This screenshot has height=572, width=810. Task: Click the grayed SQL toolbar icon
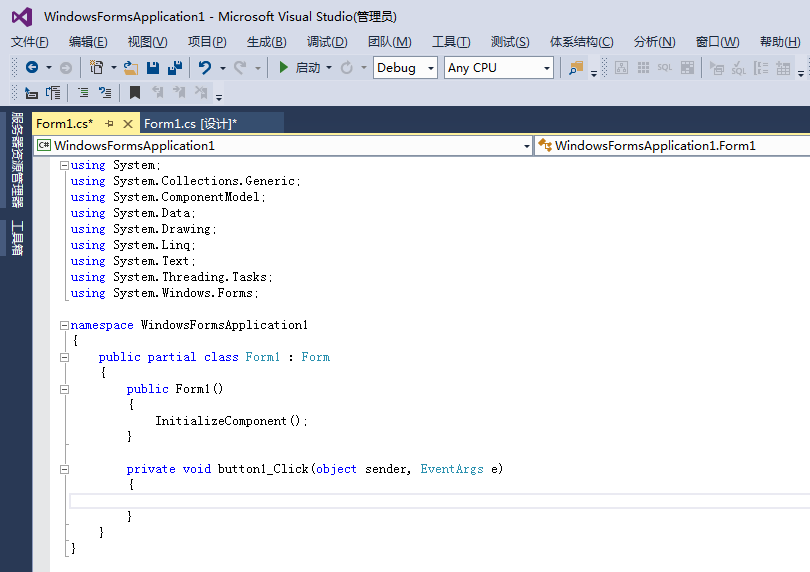[664, 67]
